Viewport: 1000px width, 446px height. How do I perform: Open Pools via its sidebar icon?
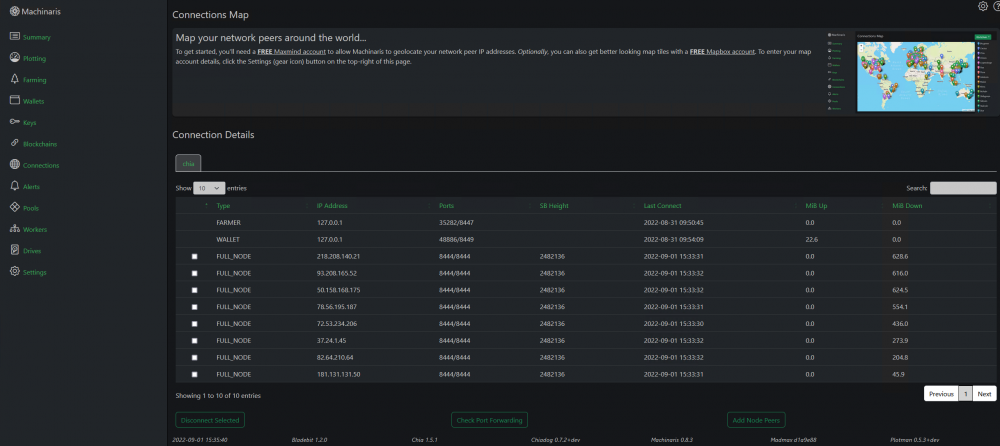click(15, 207)
